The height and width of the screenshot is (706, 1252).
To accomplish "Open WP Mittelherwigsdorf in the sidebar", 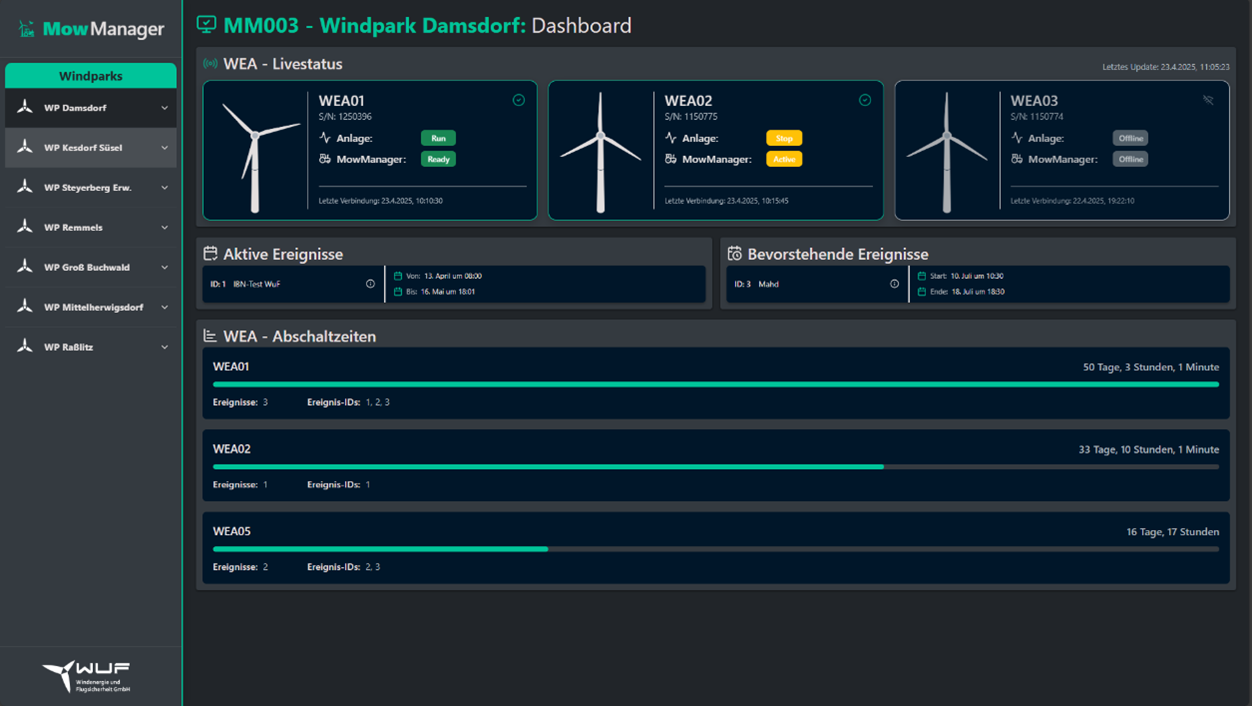I will 93,307.
